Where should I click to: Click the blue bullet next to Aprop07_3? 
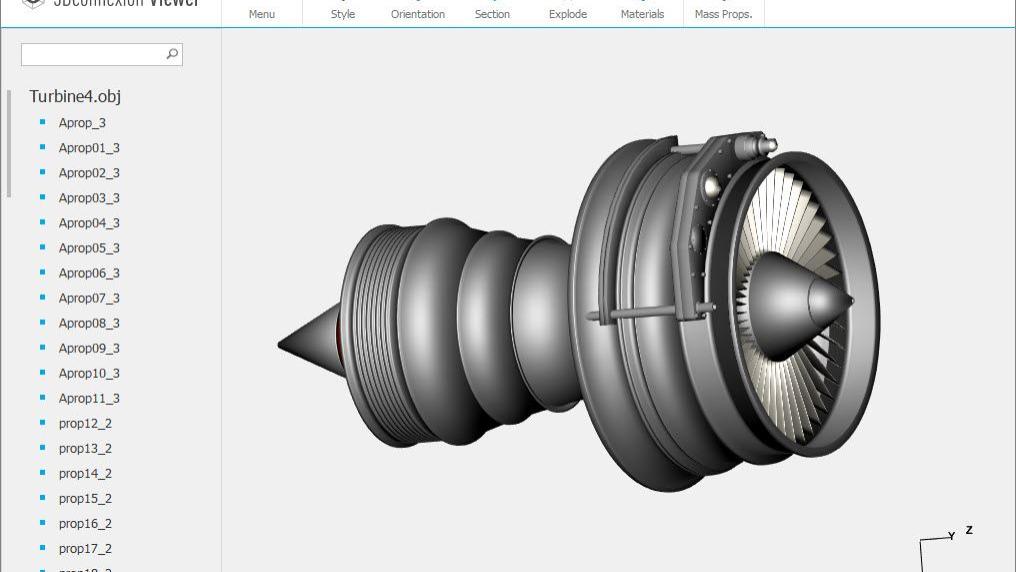[x=43, y=297]
